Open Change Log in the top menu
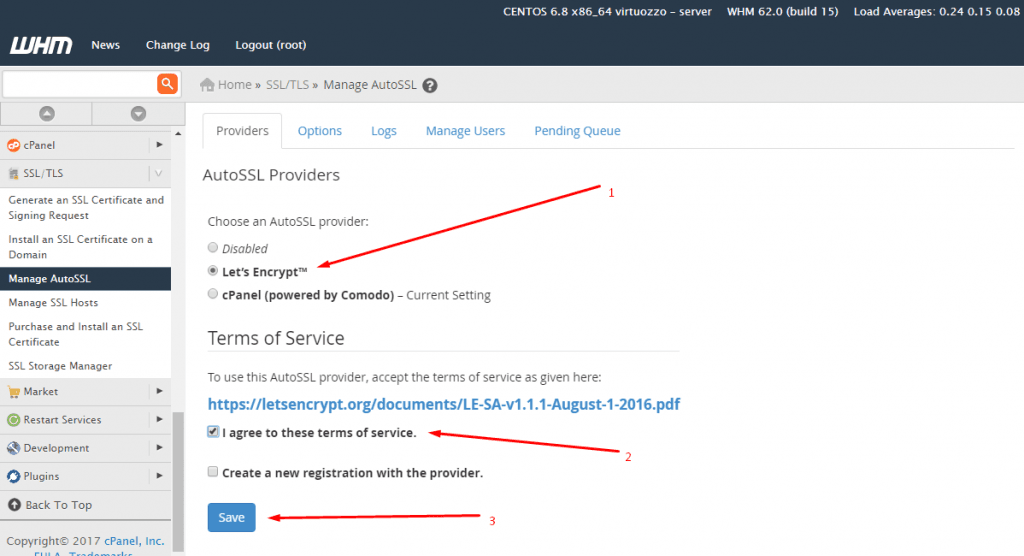The width and height of the screenshot is (1024, 556). 178,45
